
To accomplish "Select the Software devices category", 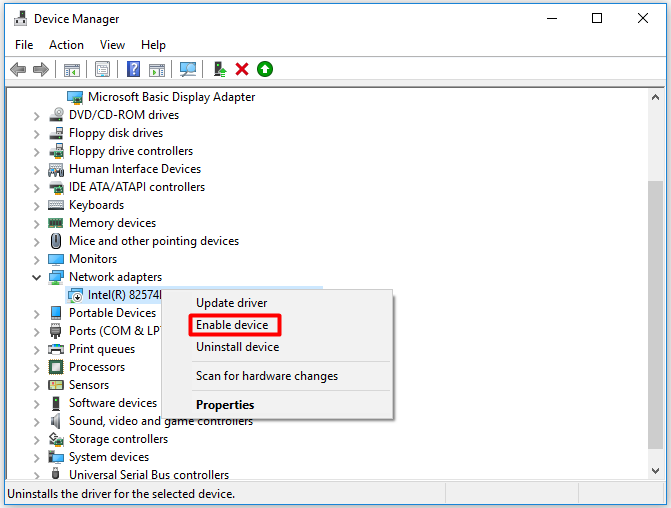I will point(113,403).
